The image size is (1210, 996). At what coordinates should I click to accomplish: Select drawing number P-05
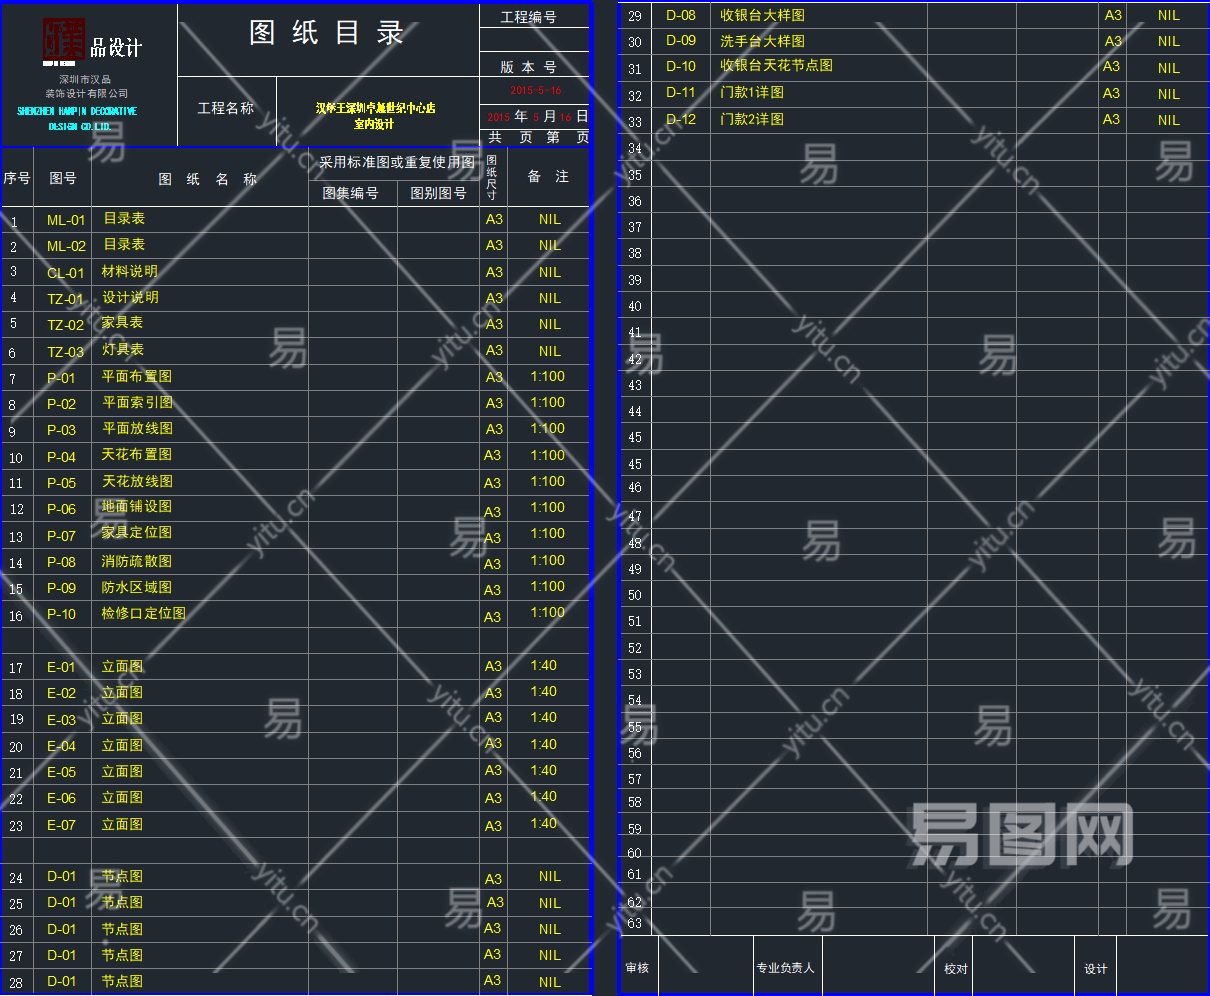(x=61, y=483)
